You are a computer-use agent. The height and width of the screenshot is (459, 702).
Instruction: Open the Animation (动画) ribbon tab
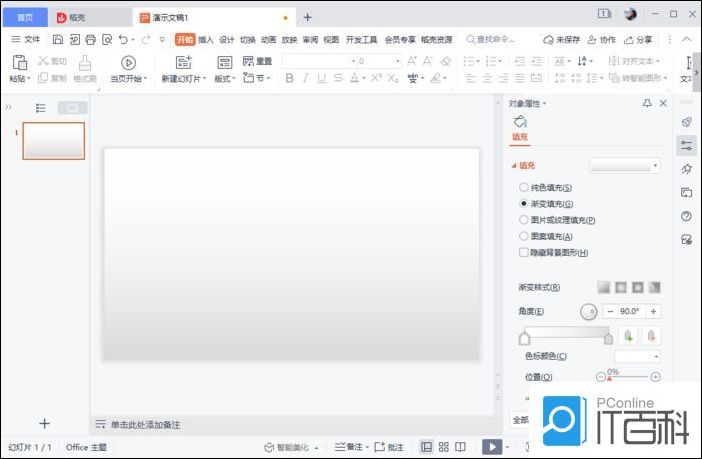(268, 40)
